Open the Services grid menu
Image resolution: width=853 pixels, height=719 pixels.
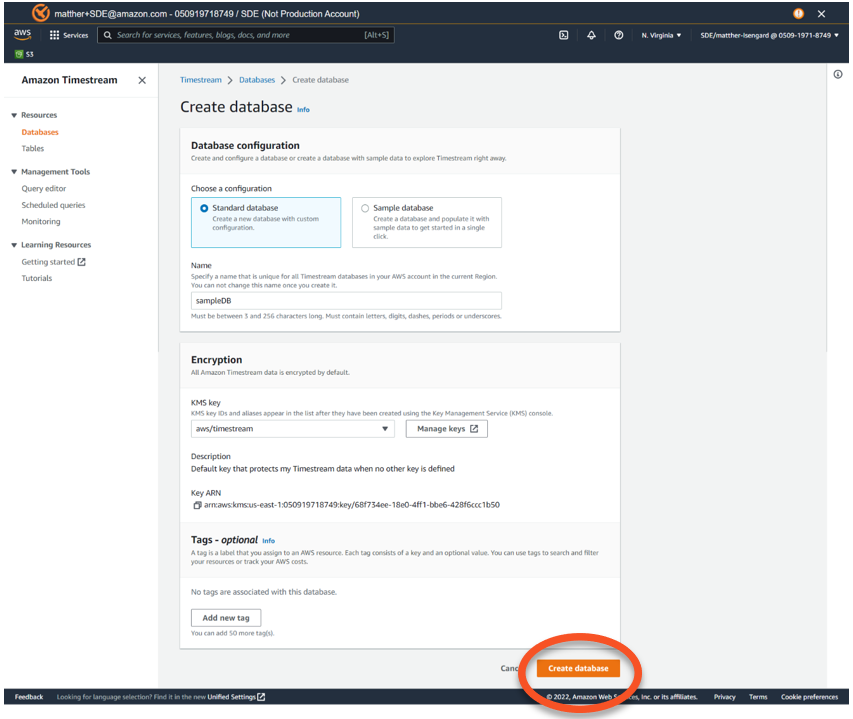point(69,35)
